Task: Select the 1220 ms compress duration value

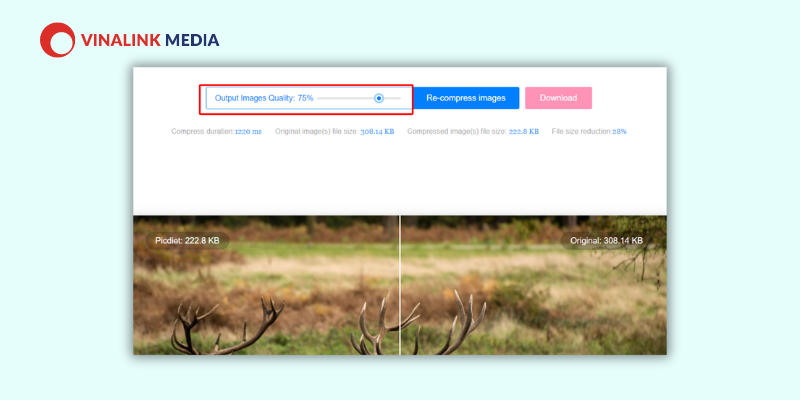Action: click(248, 132)
